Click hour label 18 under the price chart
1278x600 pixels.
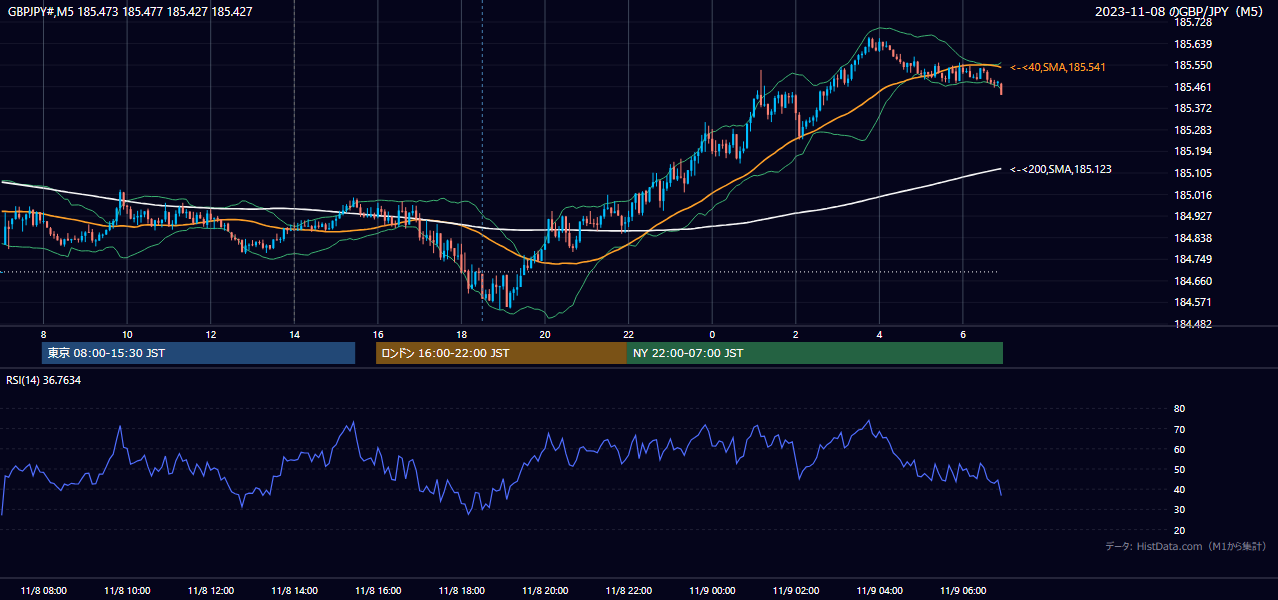point(461,334)
